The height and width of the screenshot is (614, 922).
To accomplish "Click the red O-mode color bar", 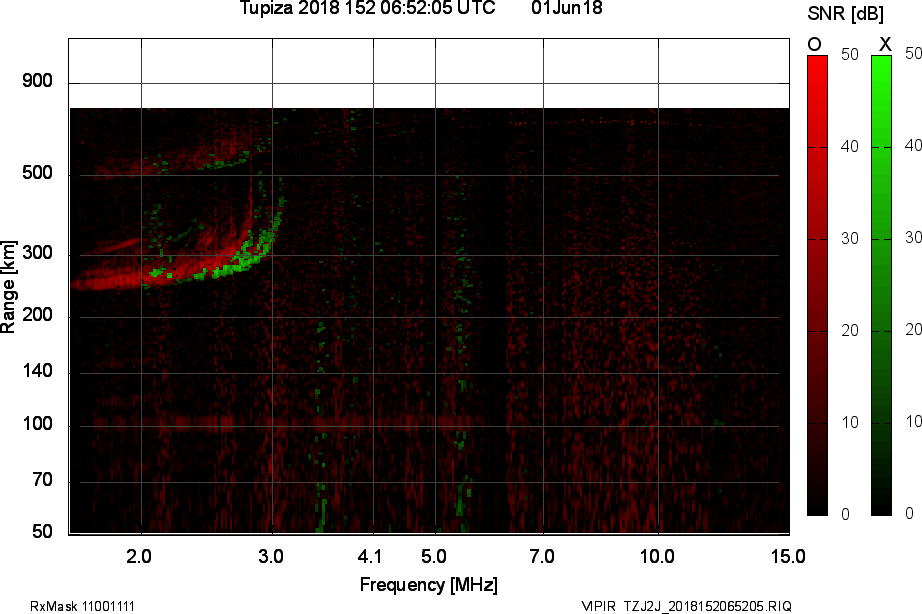I will [x=817, y=285].
